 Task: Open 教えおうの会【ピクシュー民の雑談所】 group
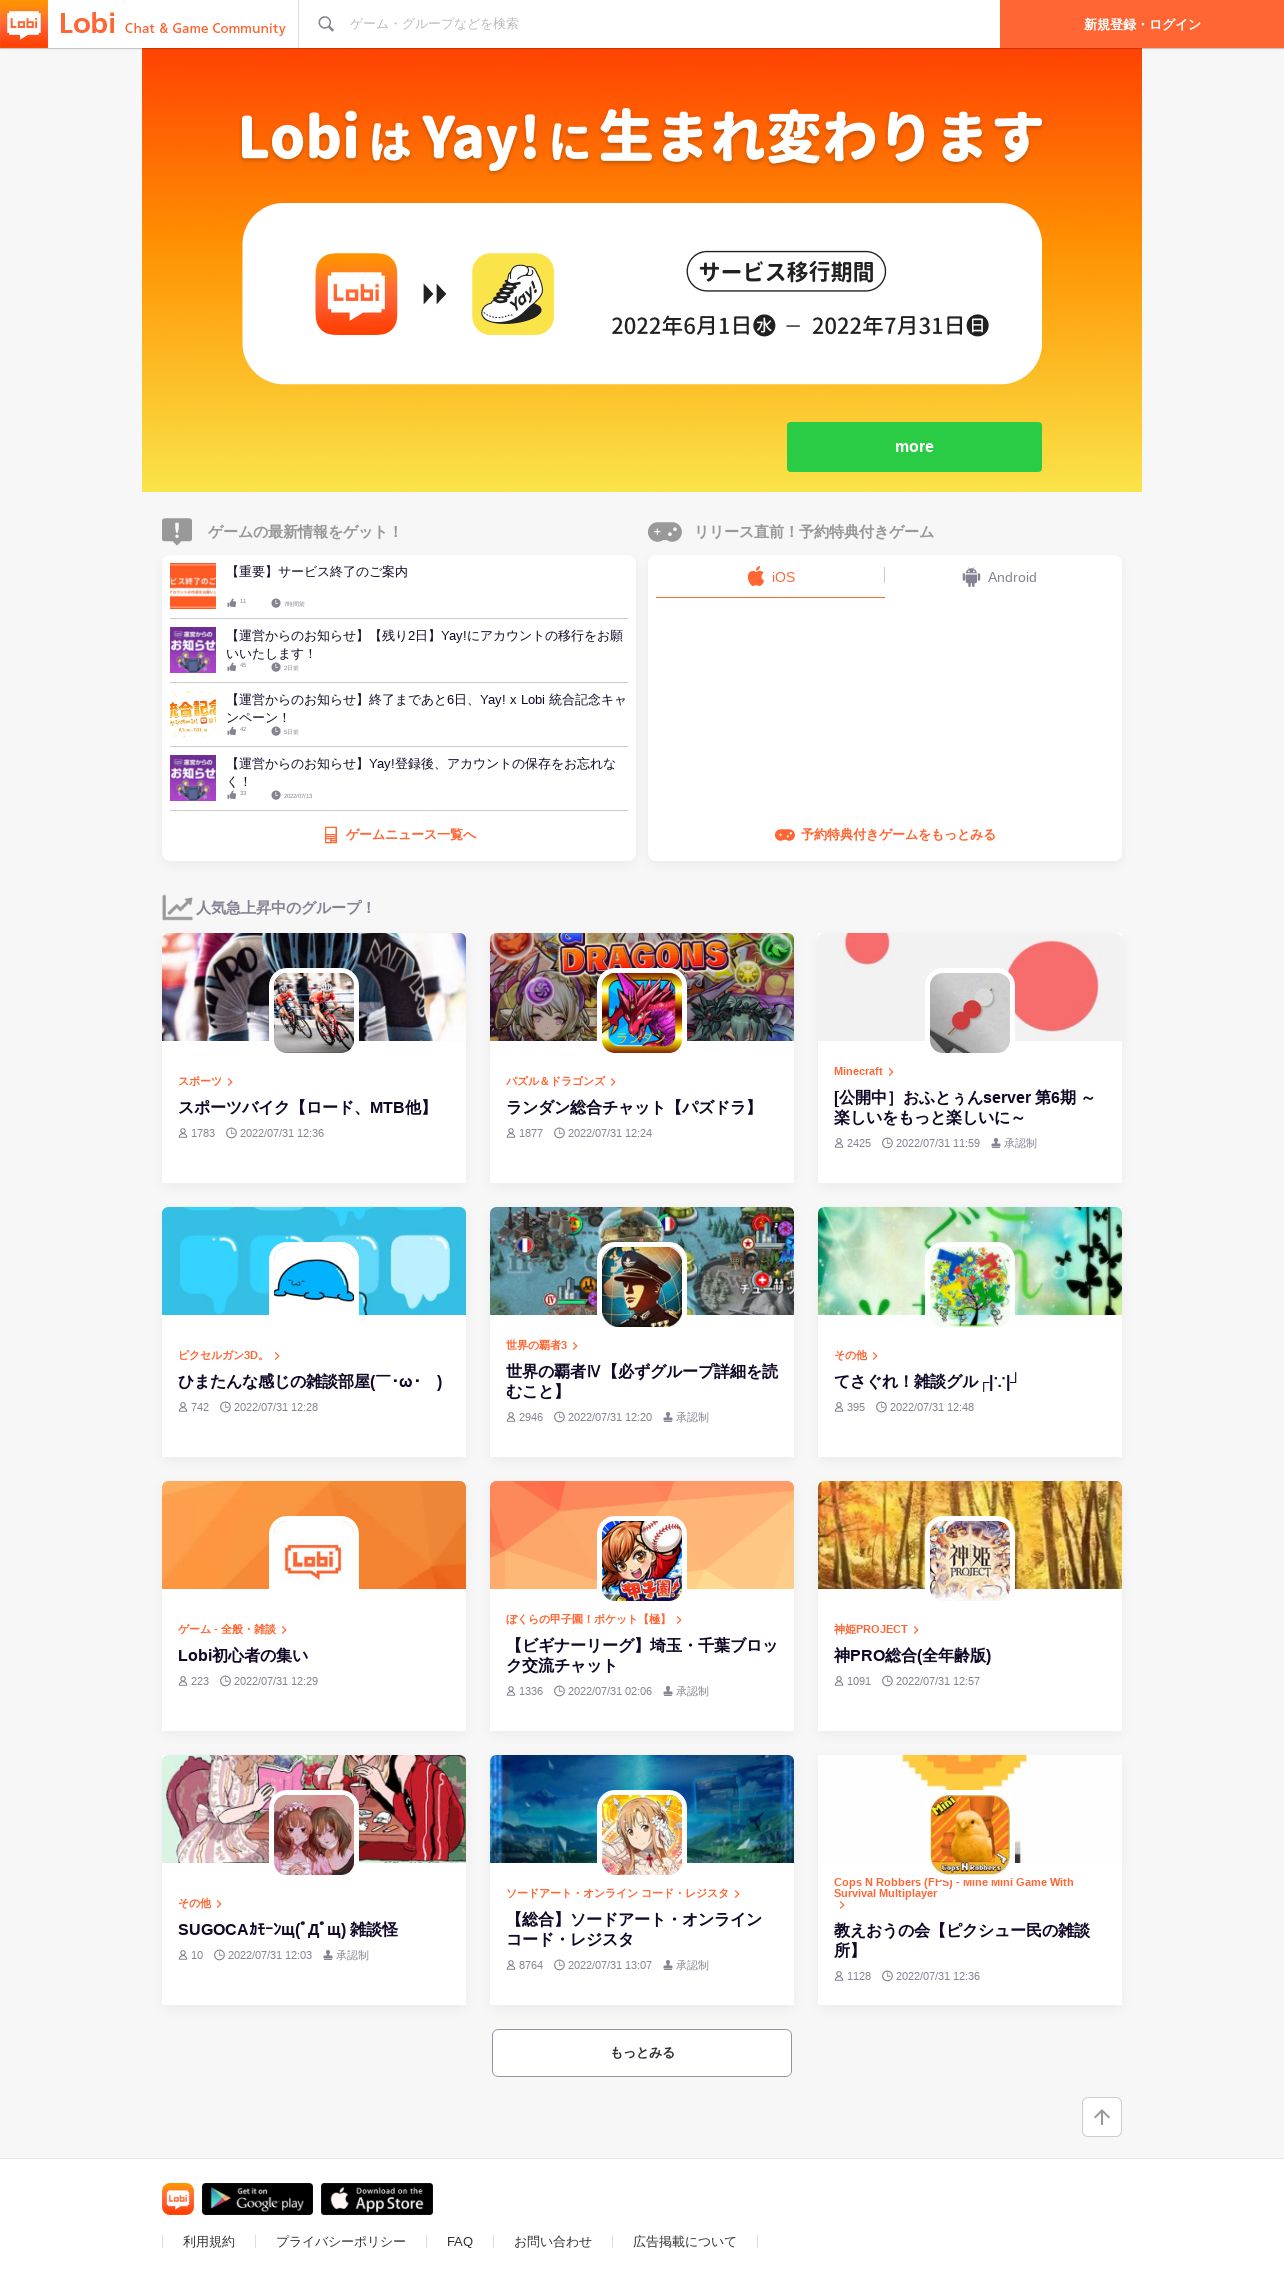(x=962, y=1941)
